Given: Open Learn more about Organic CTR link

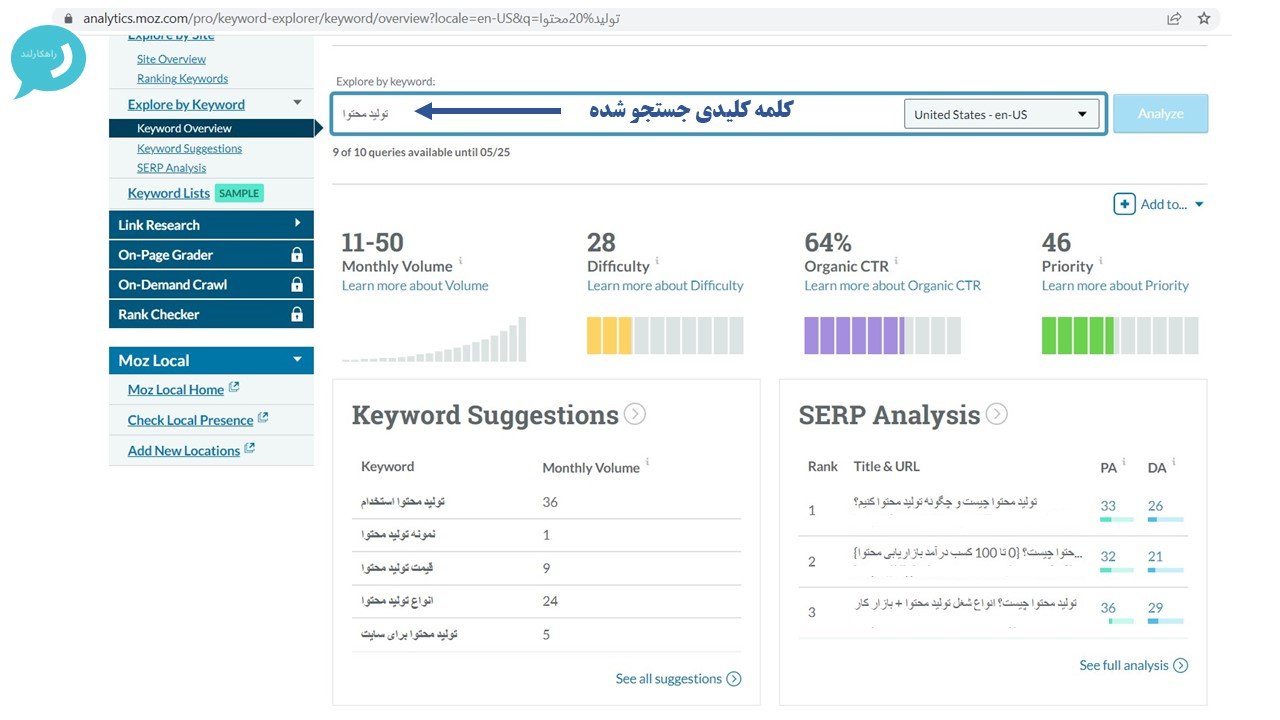Looking at the screenshot, I should coord(892,285).
